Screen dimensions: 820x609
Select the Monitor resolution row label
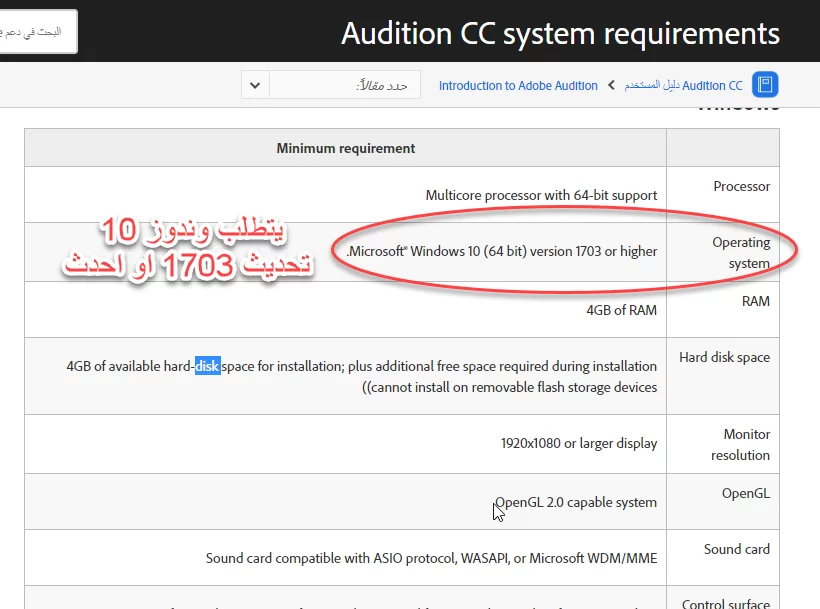(x=740, y=444)
